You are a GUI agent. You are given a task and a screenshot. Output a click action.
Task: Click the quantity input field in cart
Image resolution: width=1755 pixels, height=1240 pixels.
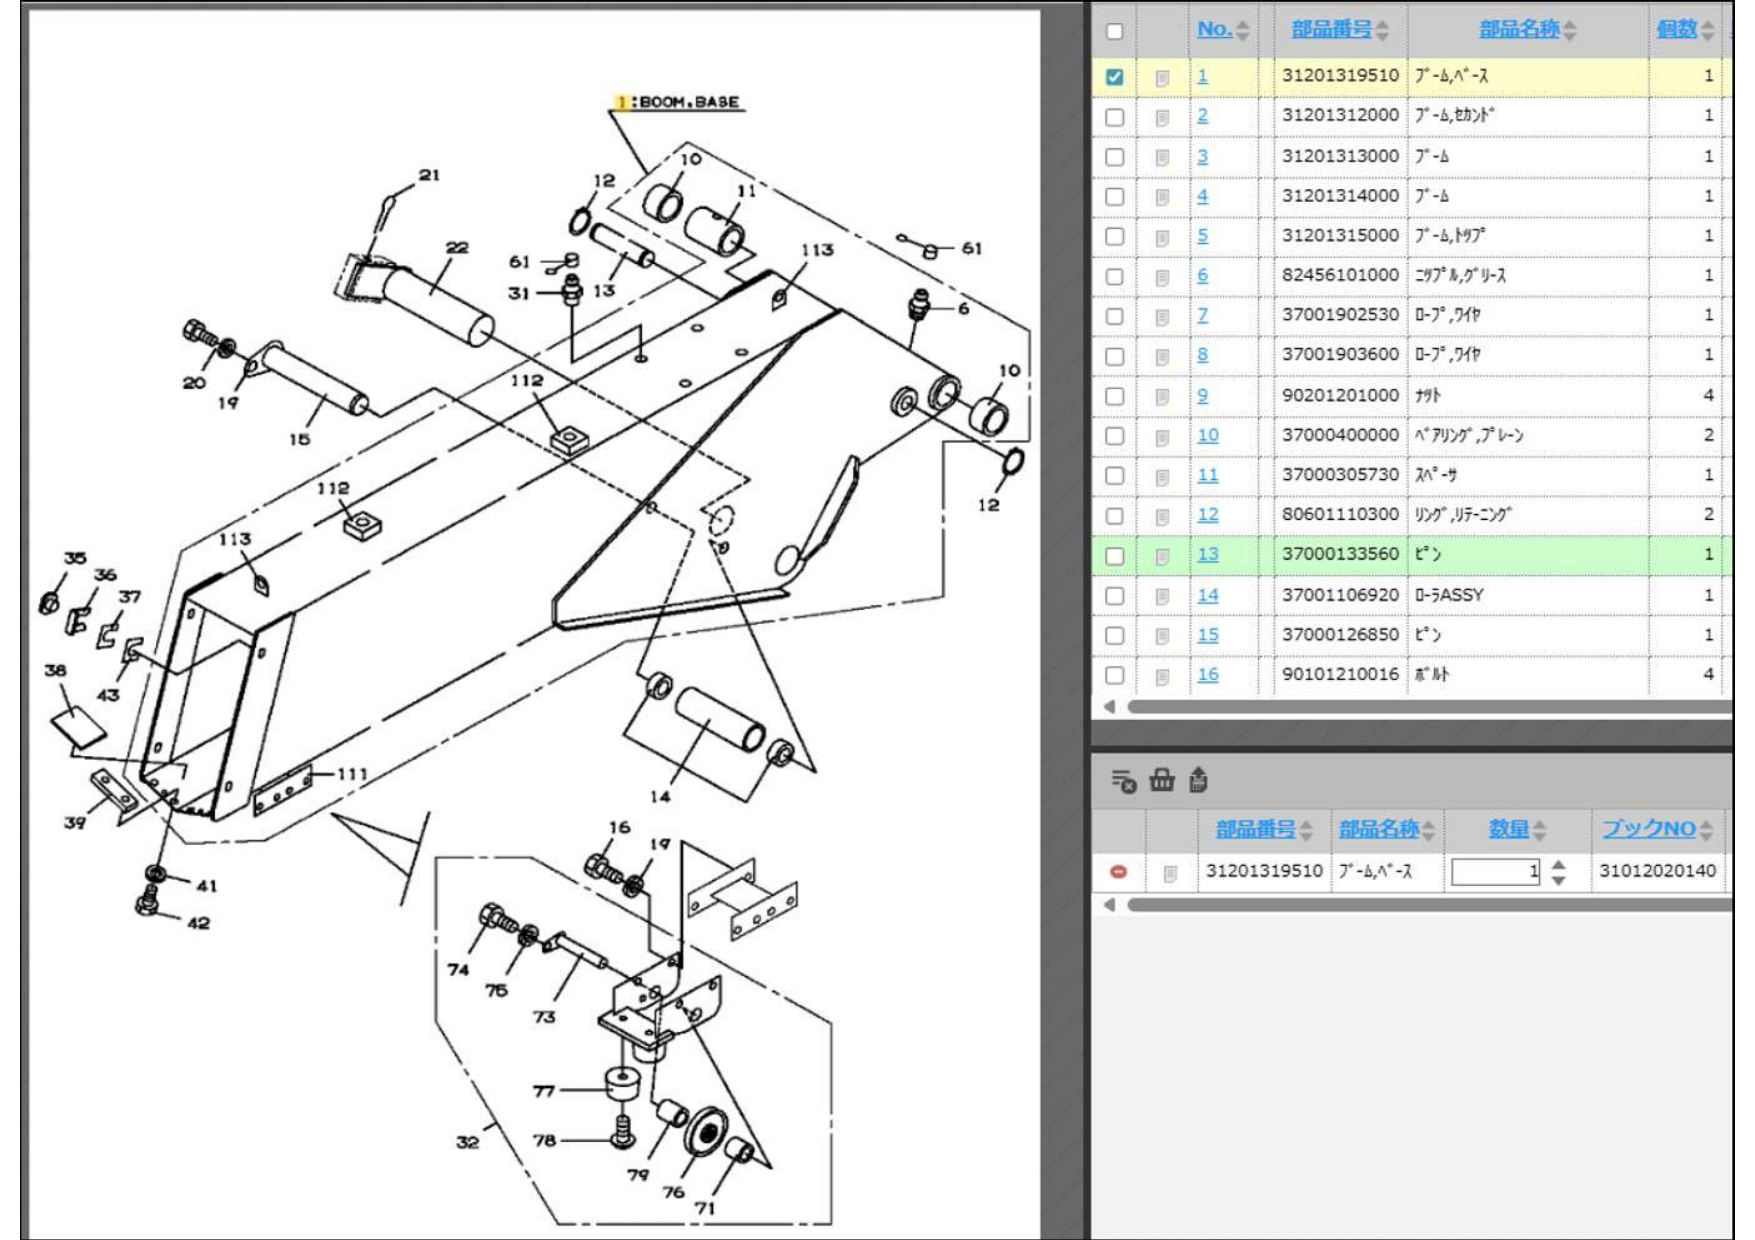(1494, 872)
